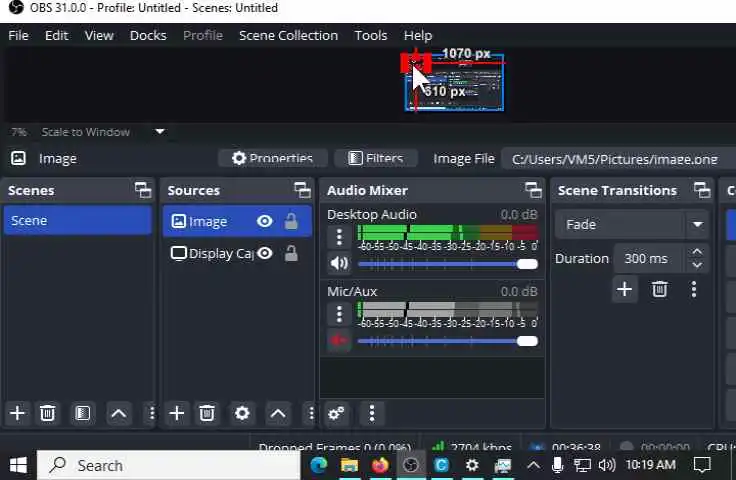736x480 pixels.
Task: Open Microsoft Edge from taskbar
Action: [x=319, y=465]
